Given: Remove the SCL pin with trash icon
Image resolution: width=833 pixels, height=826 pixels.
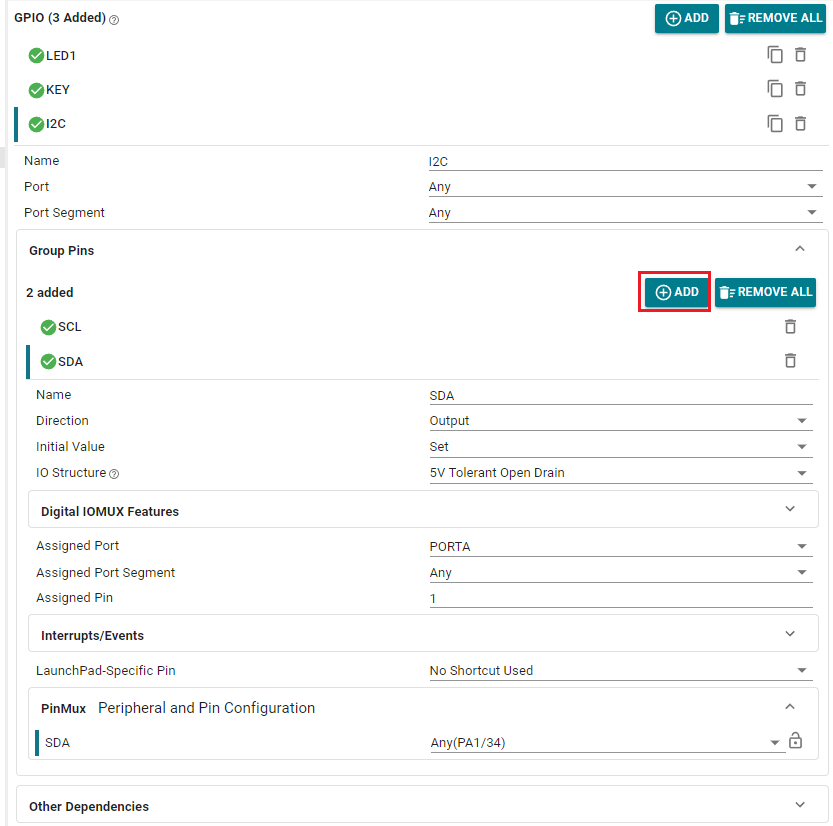Looking at the screenshot, I should (790, 327).
